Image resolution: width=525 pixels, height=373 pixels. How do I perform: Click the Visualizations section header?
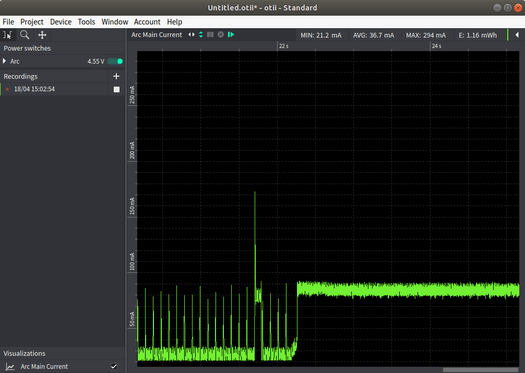[24, 353]
